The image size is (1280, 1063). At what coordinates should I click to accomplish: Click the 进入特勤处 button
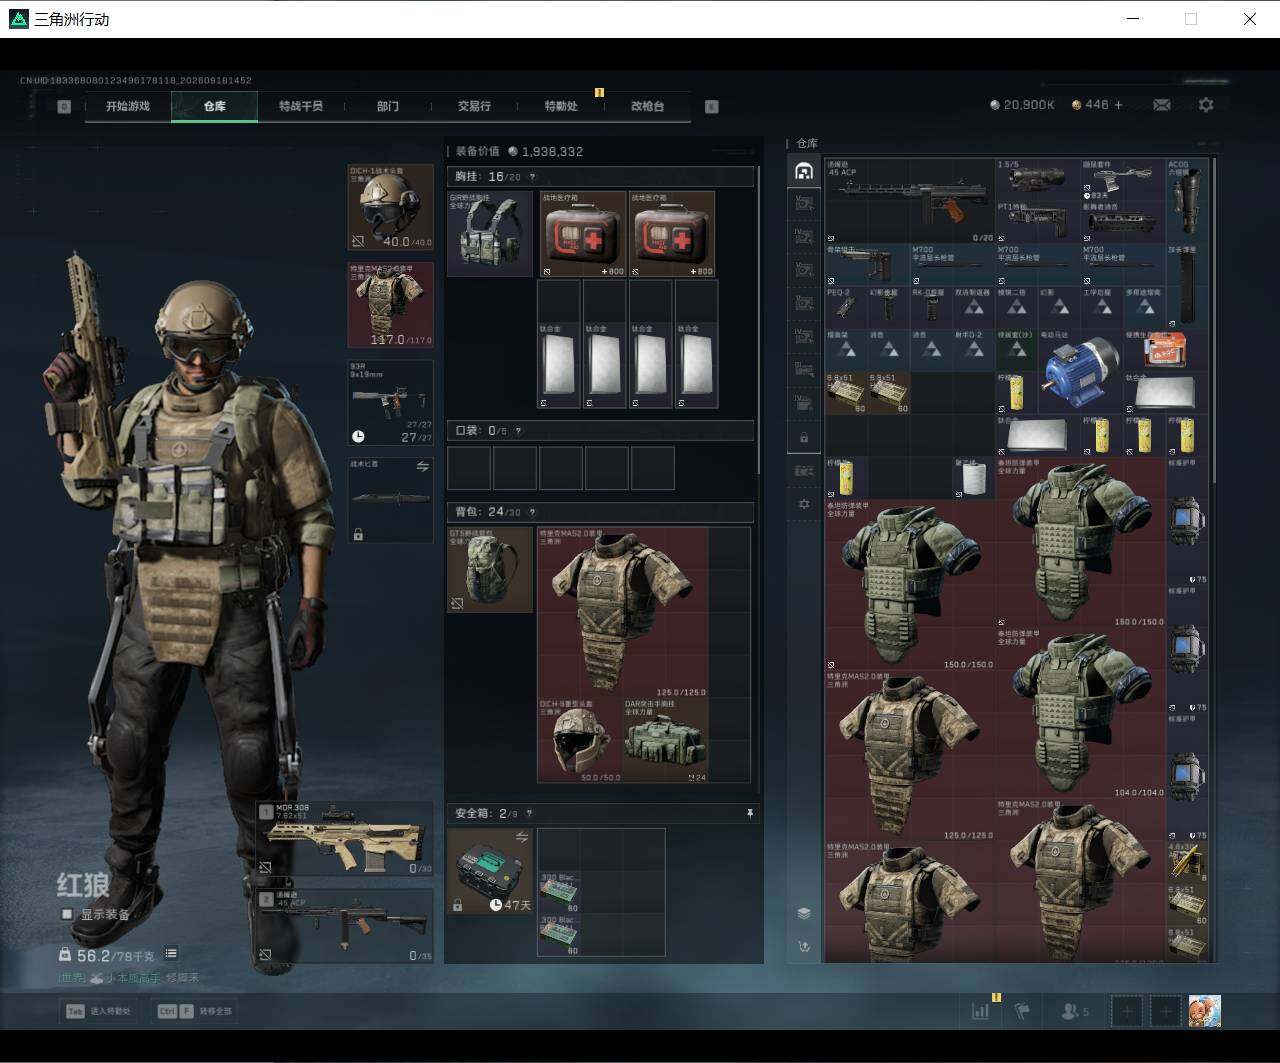pos(99,1011)
